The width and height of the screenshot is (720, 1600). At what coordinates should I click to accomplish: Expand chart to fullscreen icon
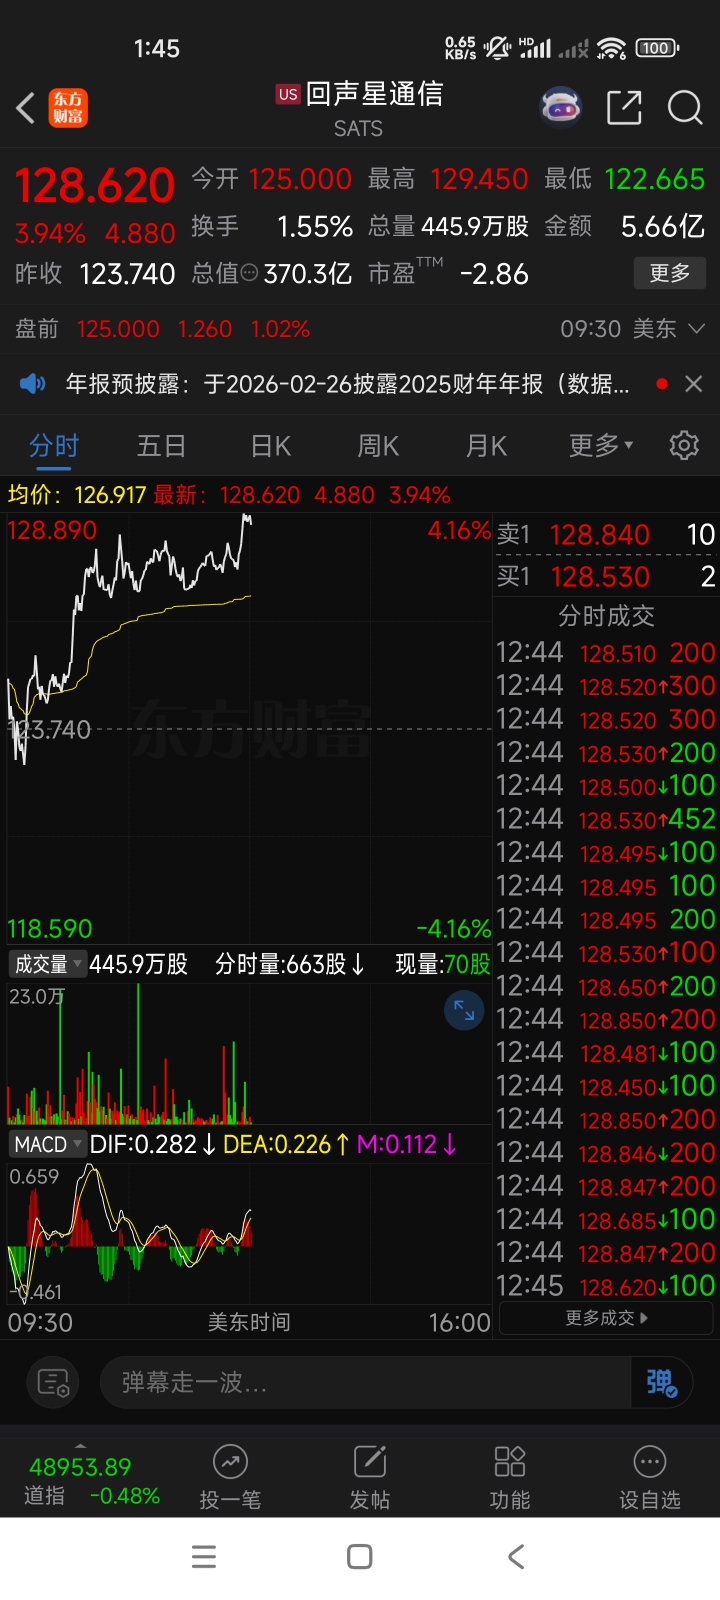pyautogui.click(x=464, y=1010)
